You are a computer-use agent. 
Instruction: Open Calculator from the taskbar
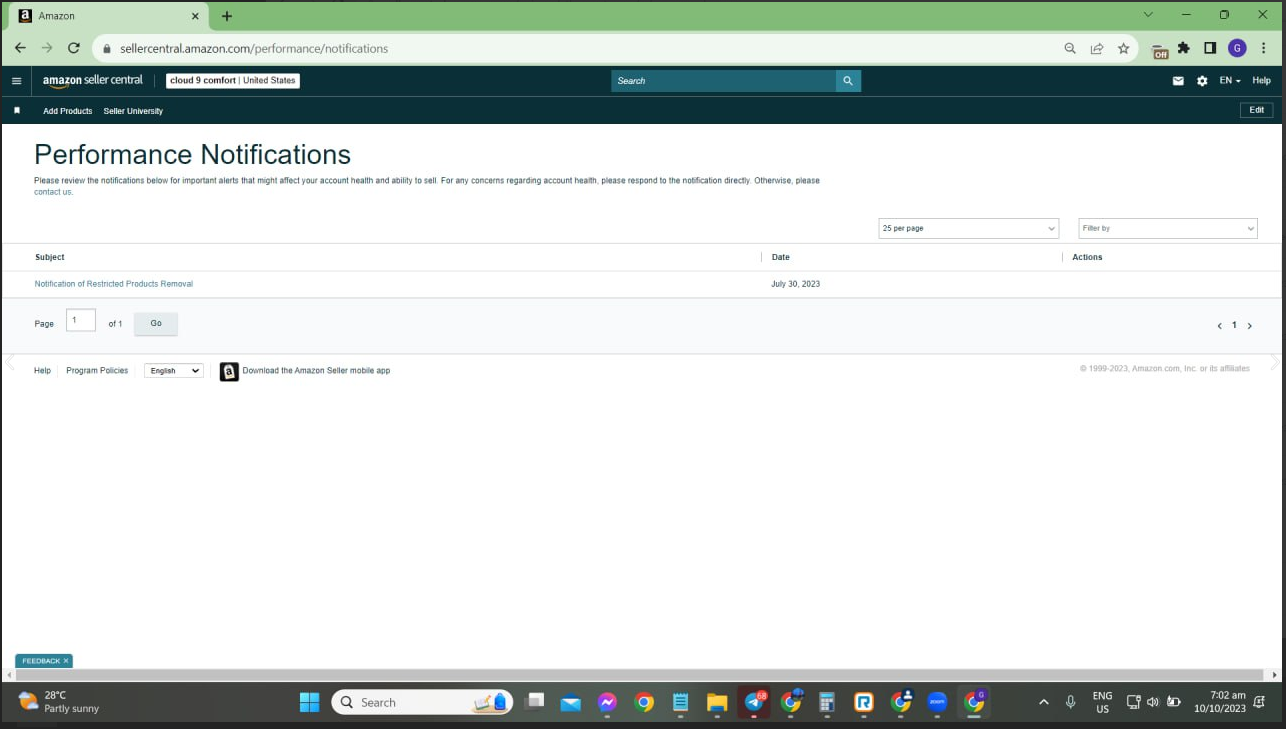pos(827,702)
